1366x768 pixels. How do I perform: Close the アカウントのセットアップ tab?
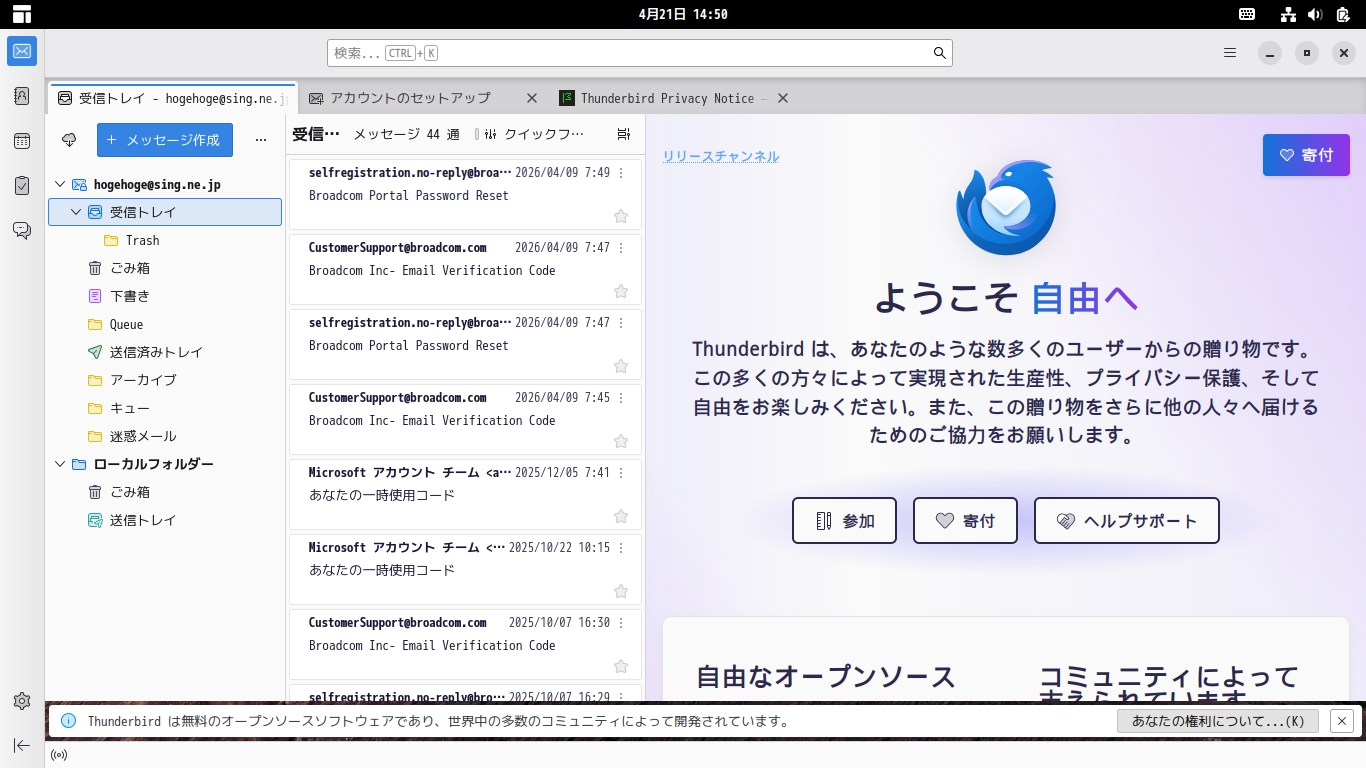coord(532,98)
